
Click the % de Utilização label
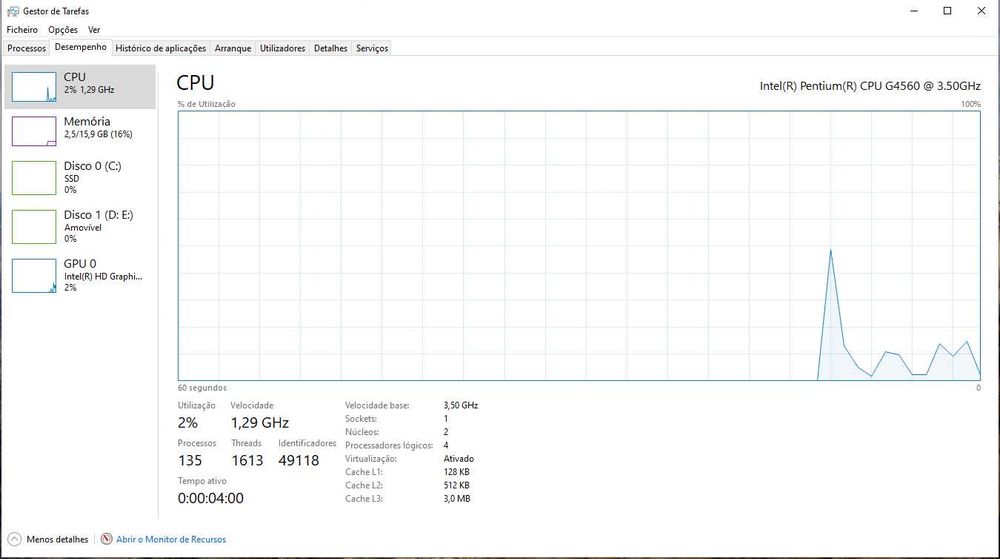(206, 104)
